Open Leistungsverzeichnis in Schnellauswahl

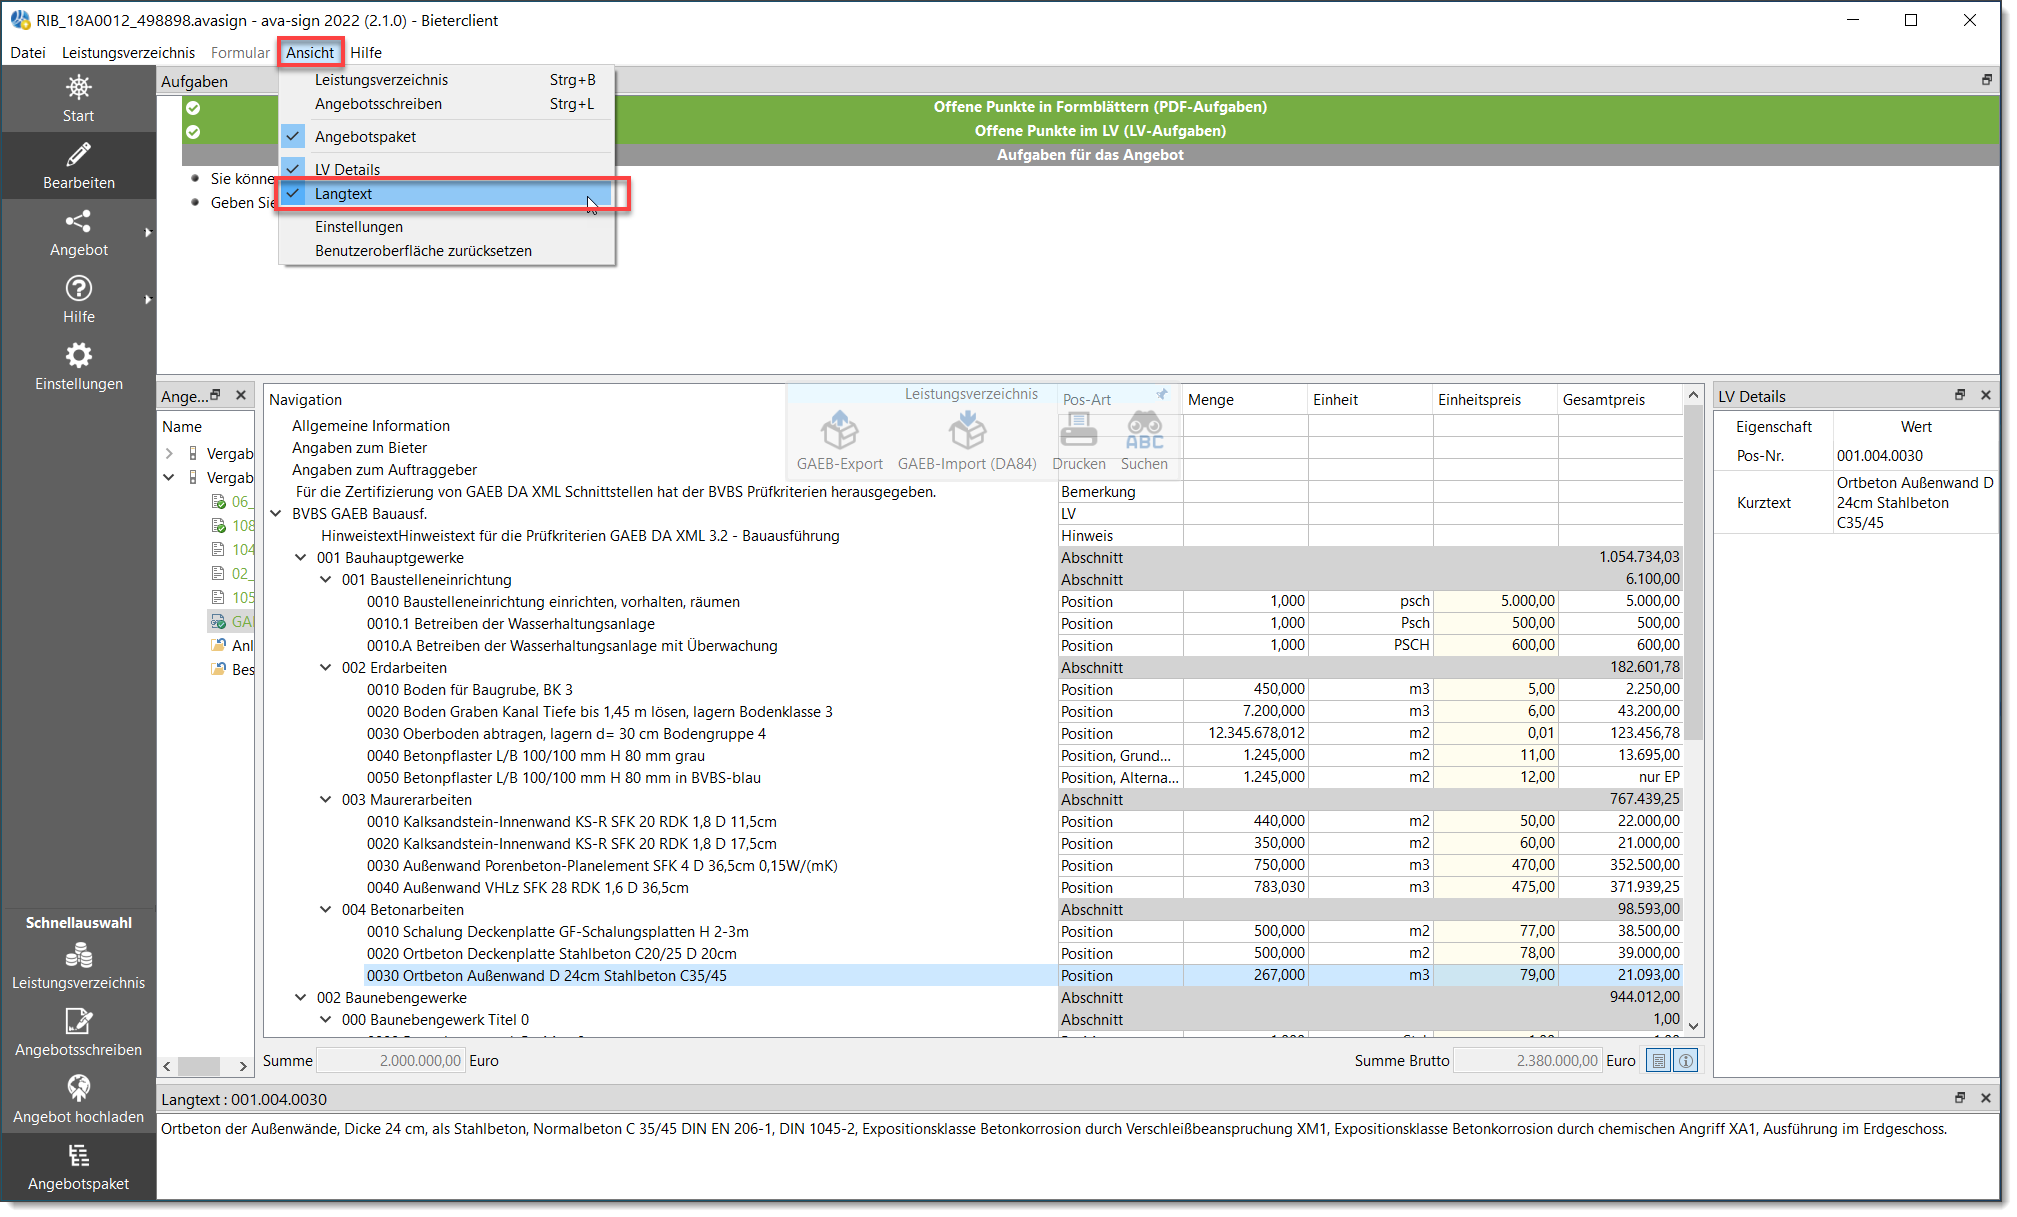click(x=78, y=966)
